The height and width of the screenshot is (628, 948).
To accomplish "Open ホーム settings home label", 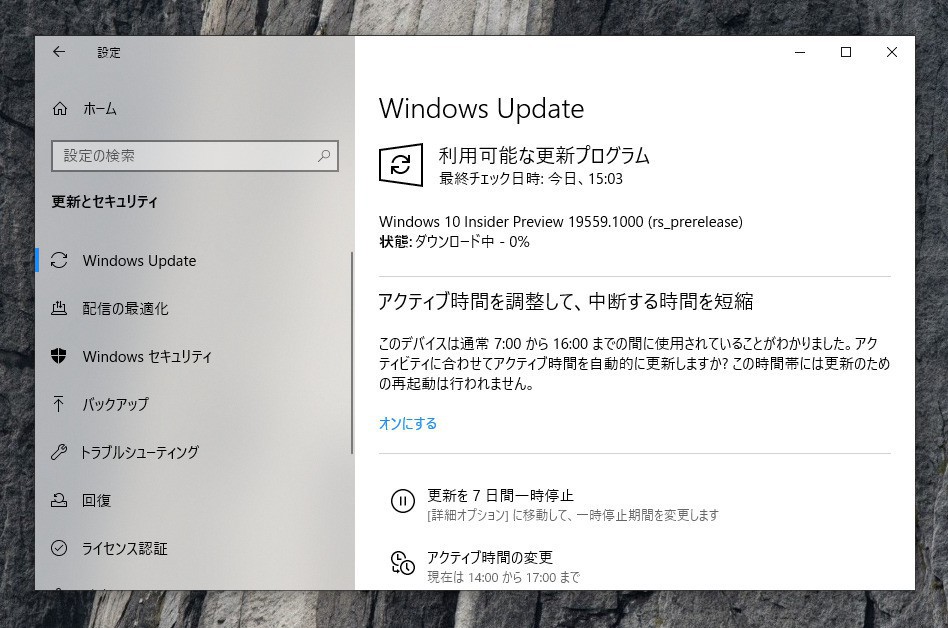I will (100, 109).
